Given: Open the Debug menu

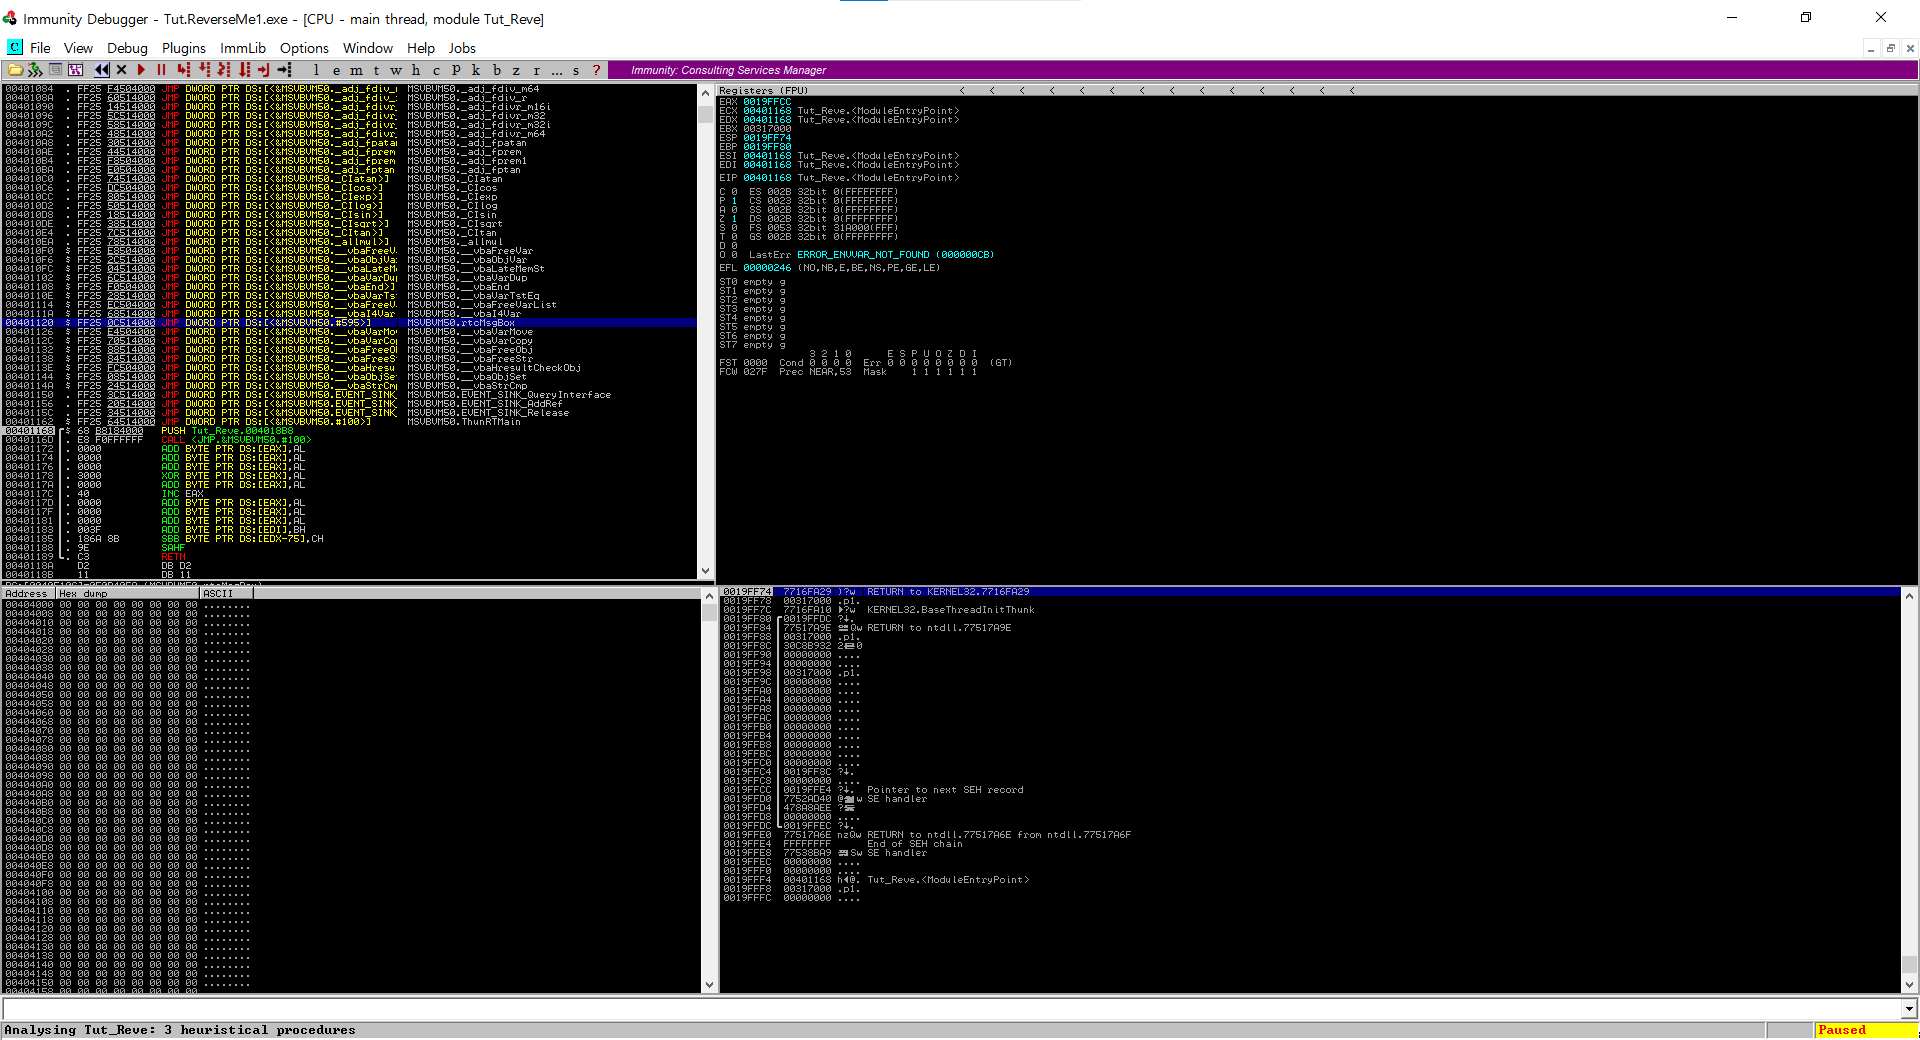Looking at the screenshot, I should [x=127, y=48].
